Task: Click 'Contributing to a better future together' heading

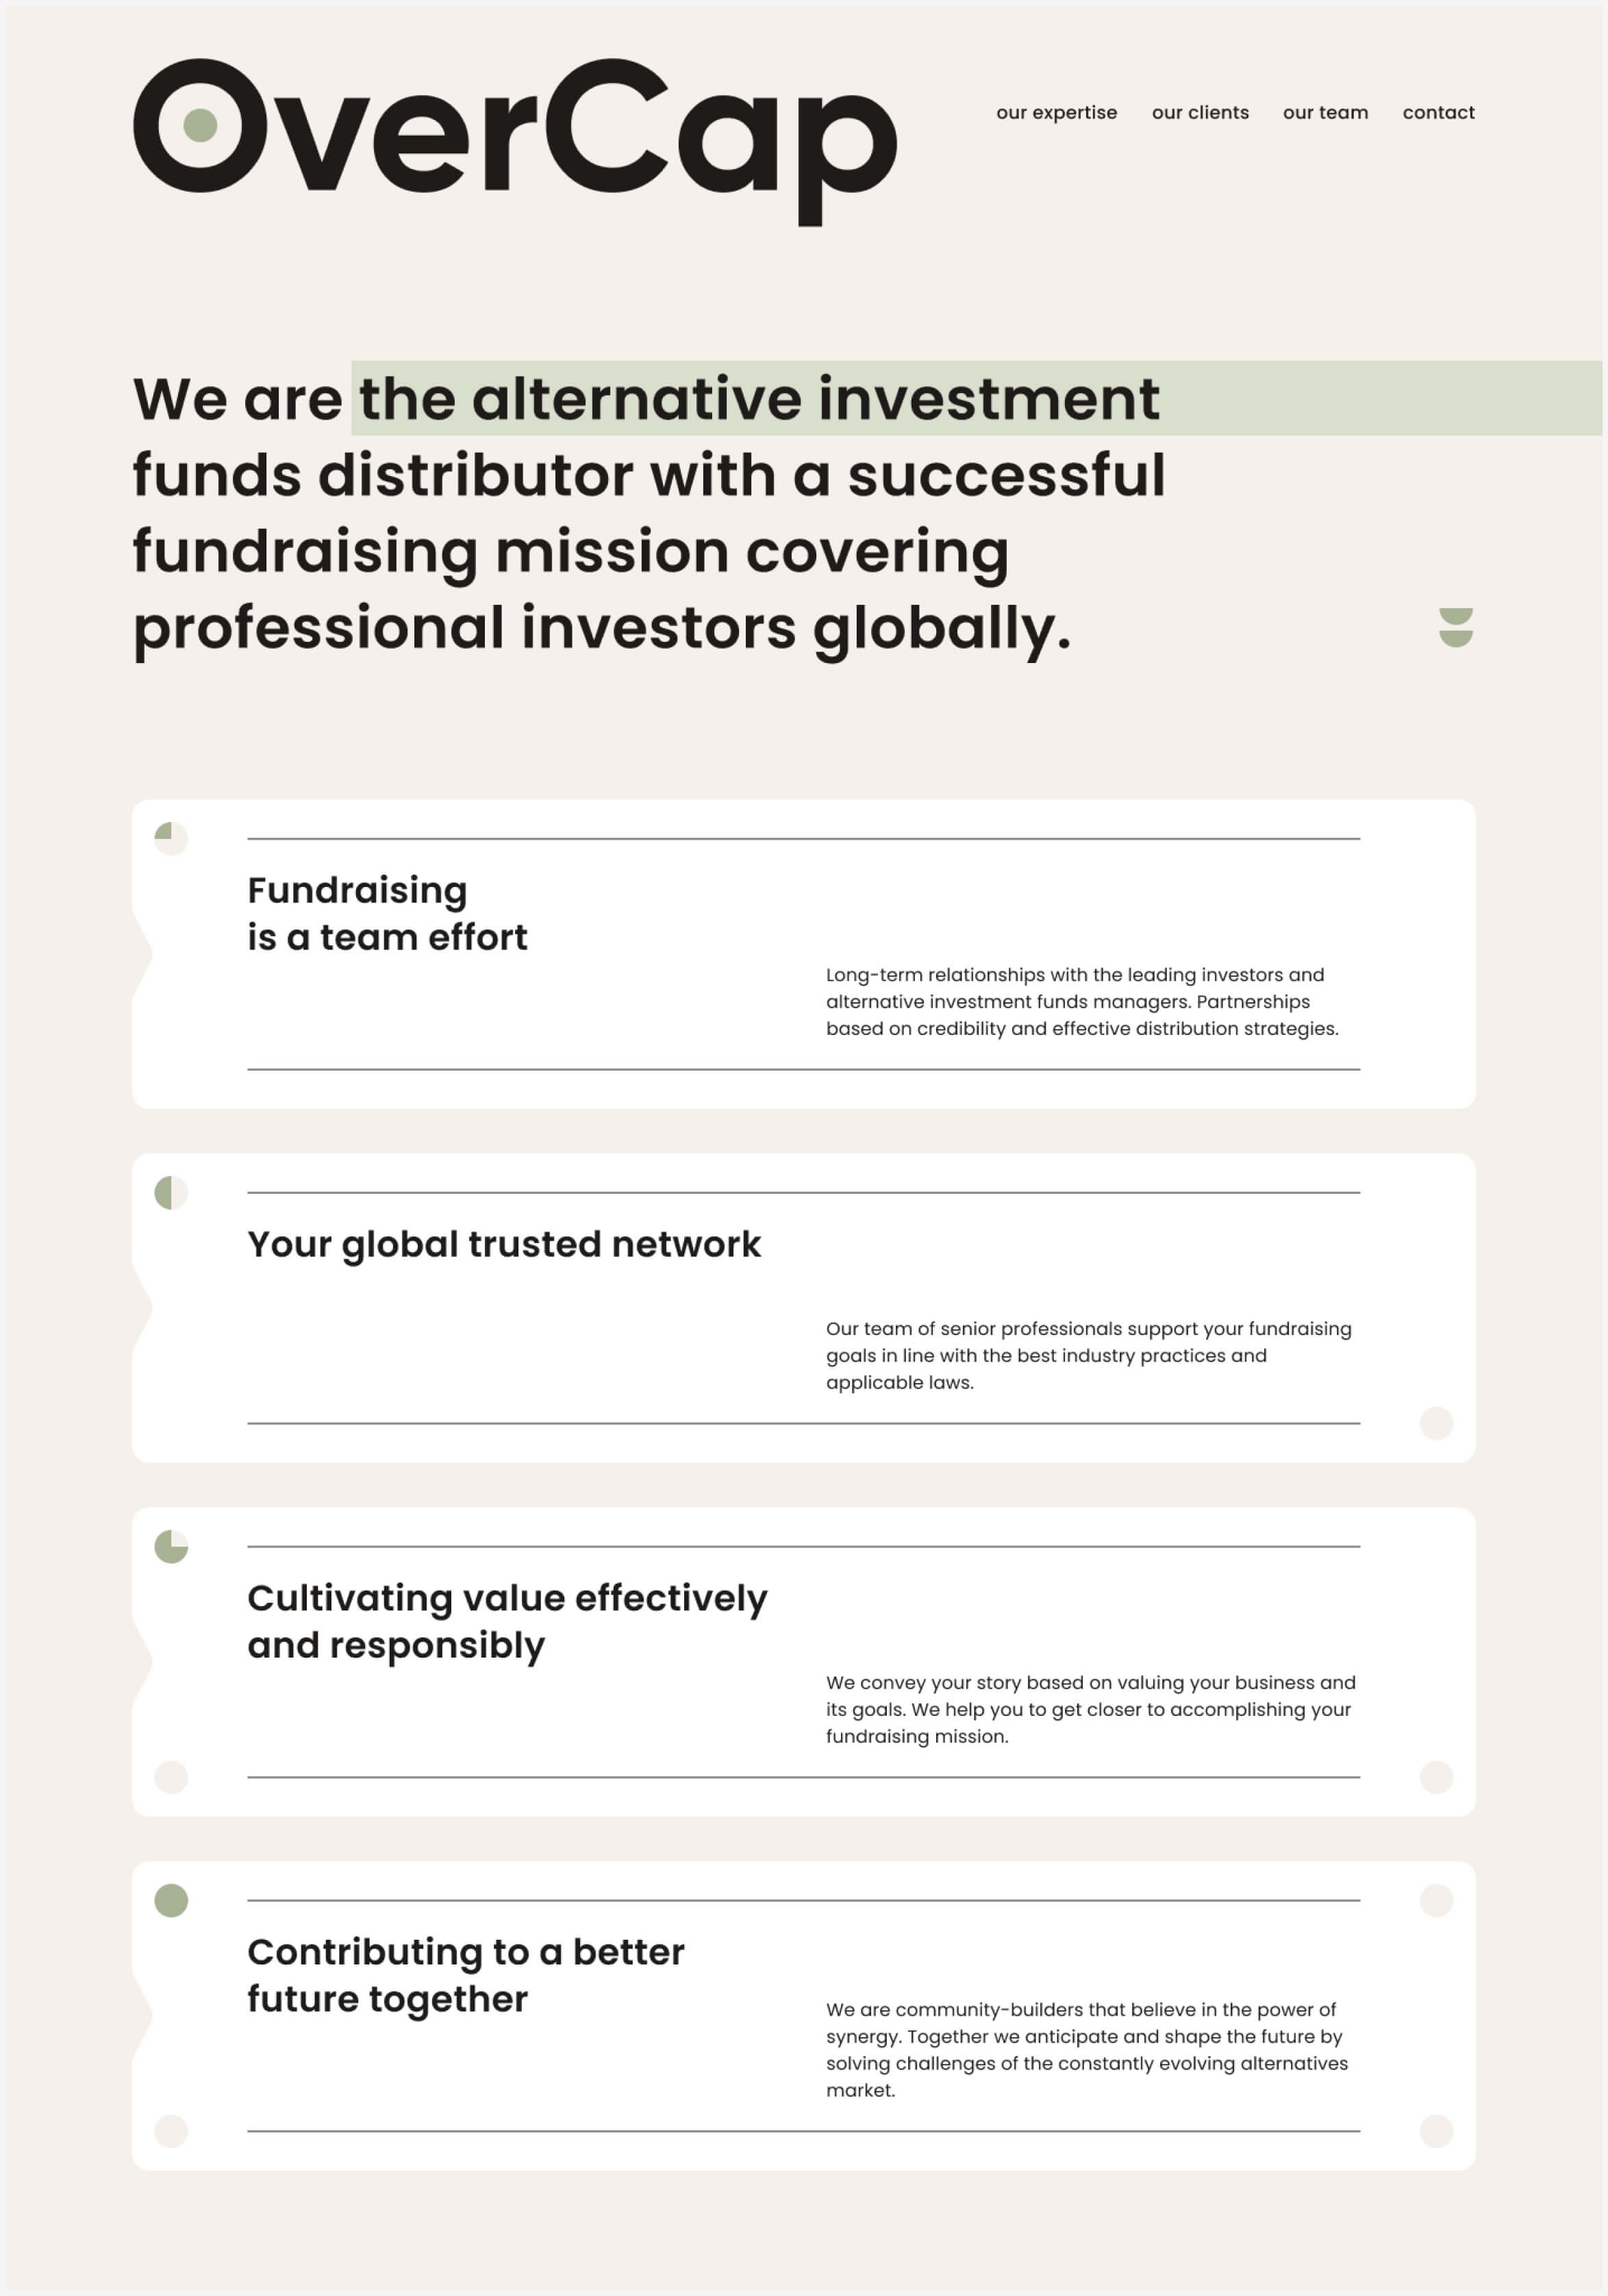Action: coord(466,1976)
